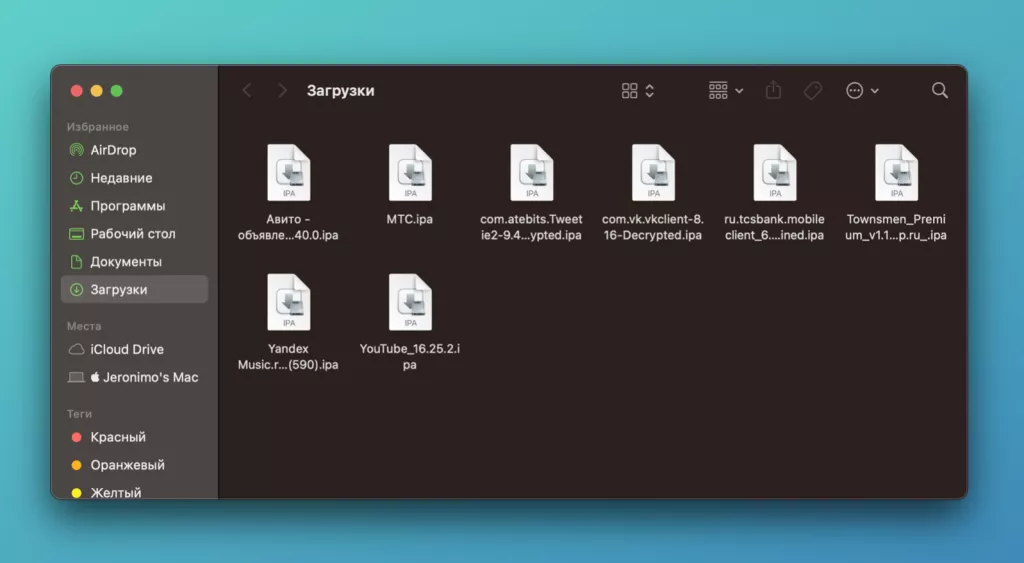Select com.vk.vkclient-8.16-Decrypted.ipa file

pos(653,173)
